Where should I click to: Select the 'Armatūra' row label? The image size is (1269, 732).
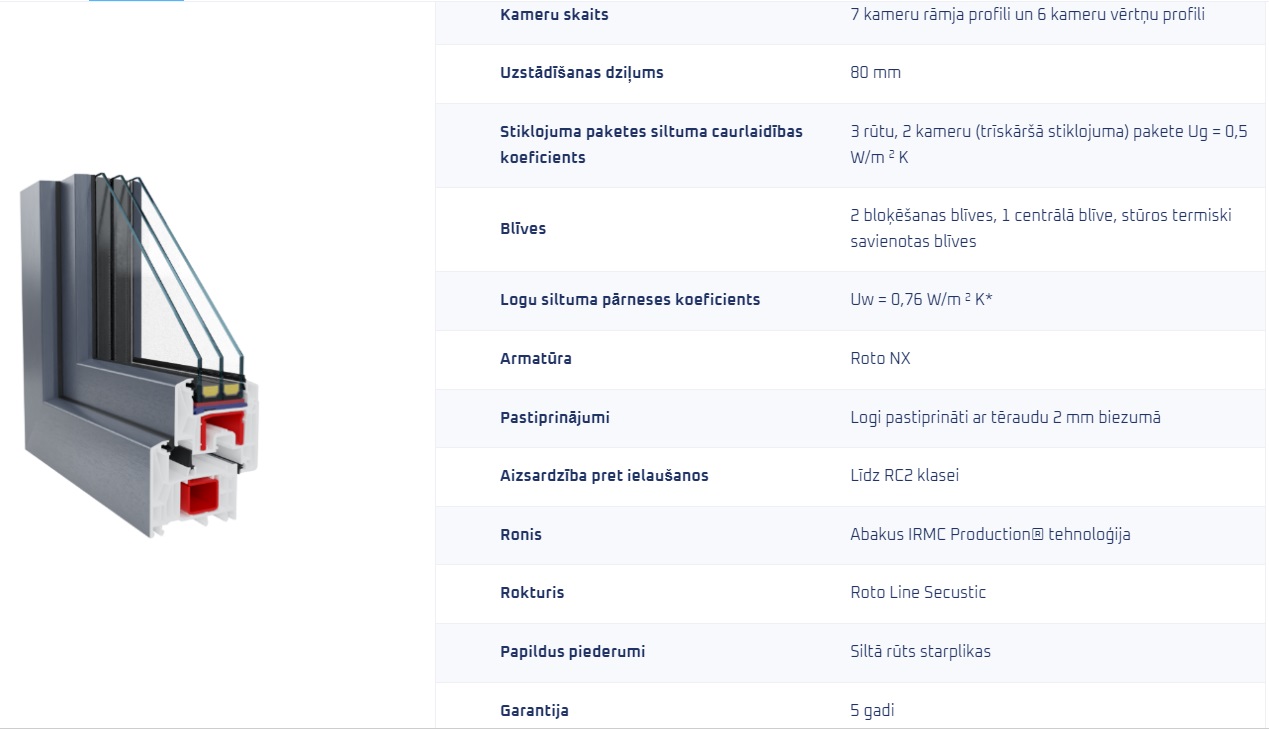(x=536, y=359)
